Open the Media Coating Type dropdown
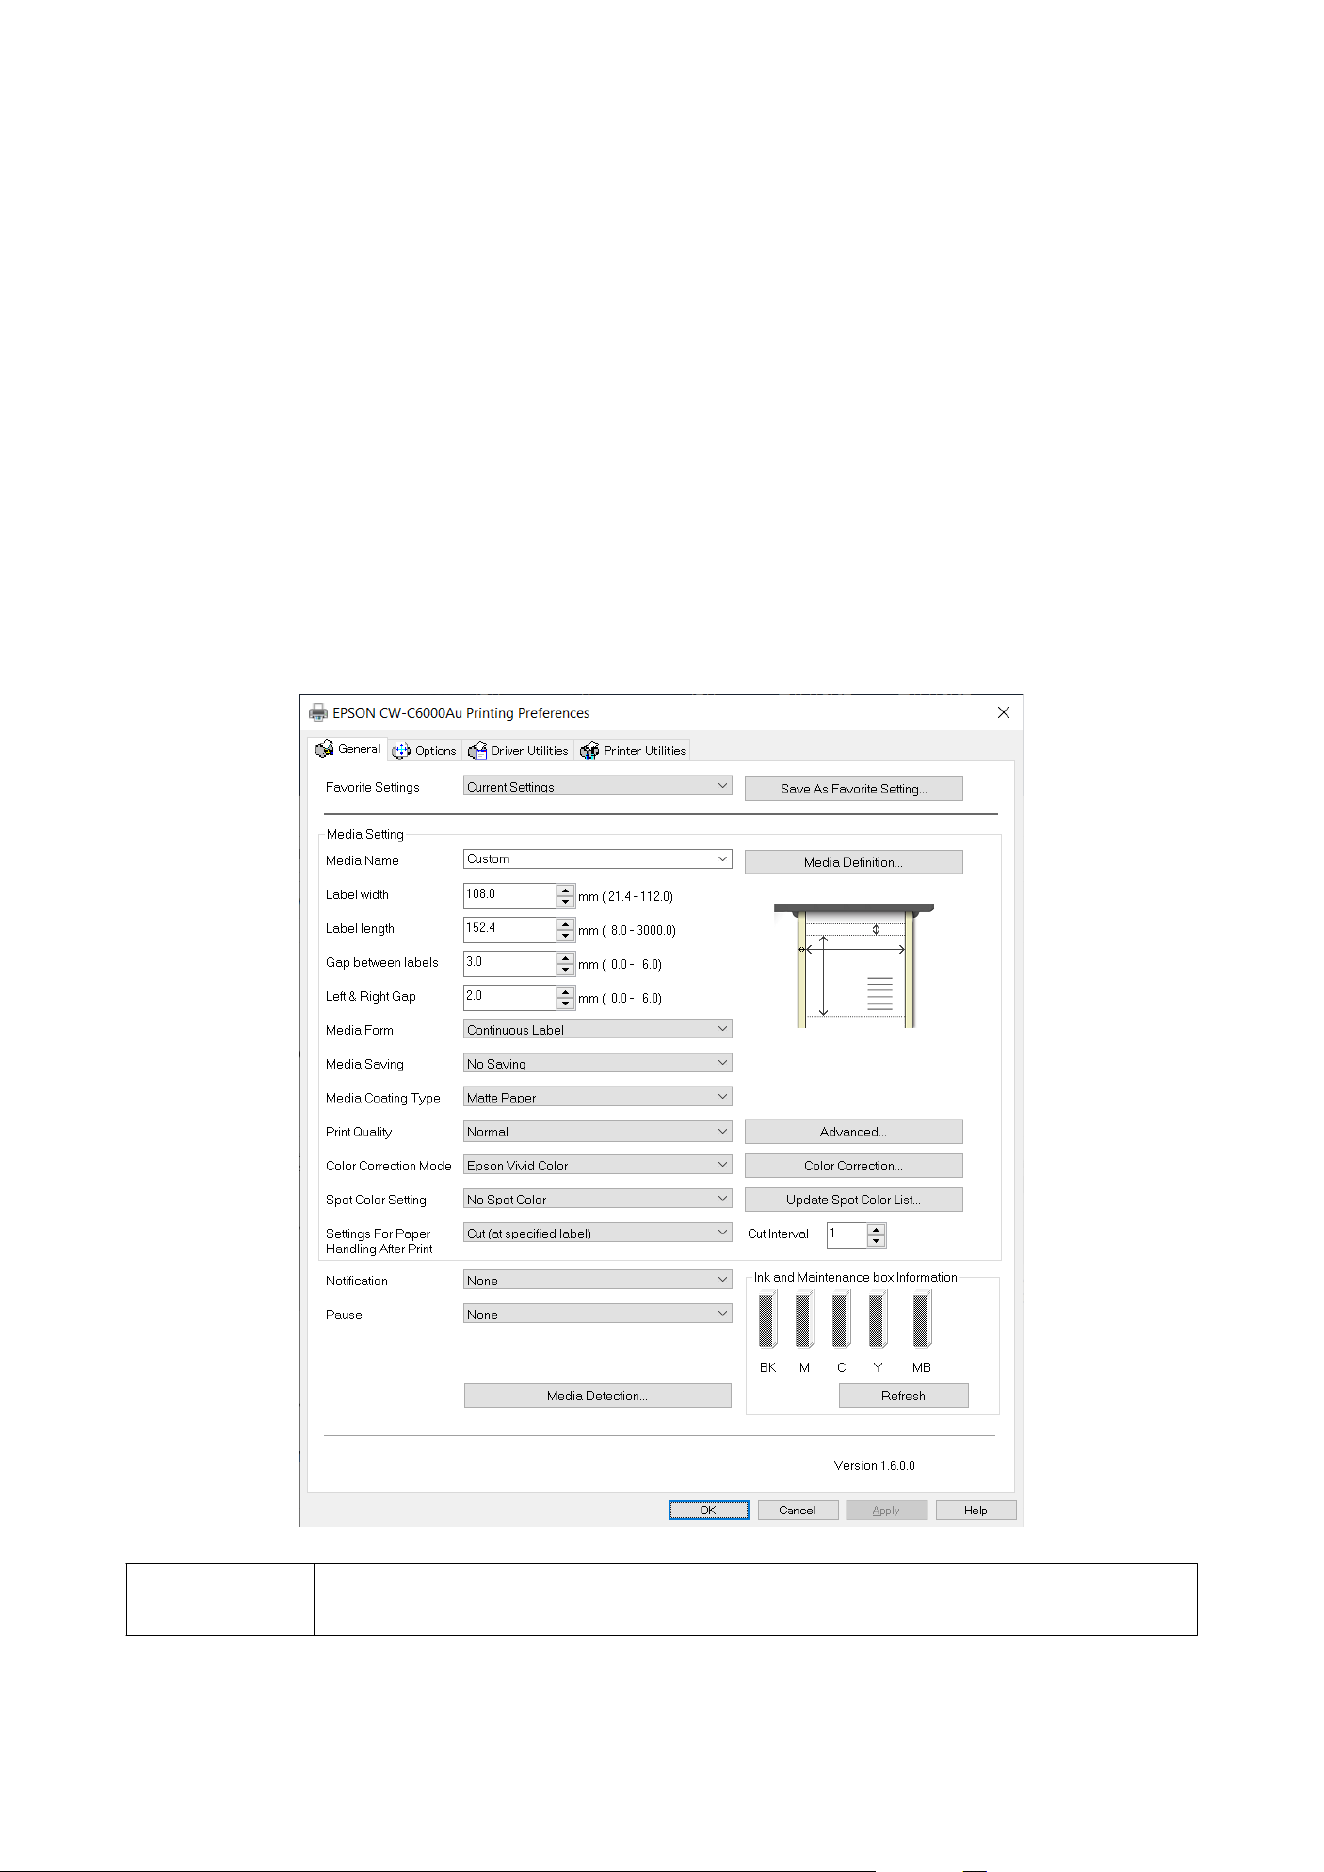Viewport: 1324px width, 1872px height. point(598,1097)
